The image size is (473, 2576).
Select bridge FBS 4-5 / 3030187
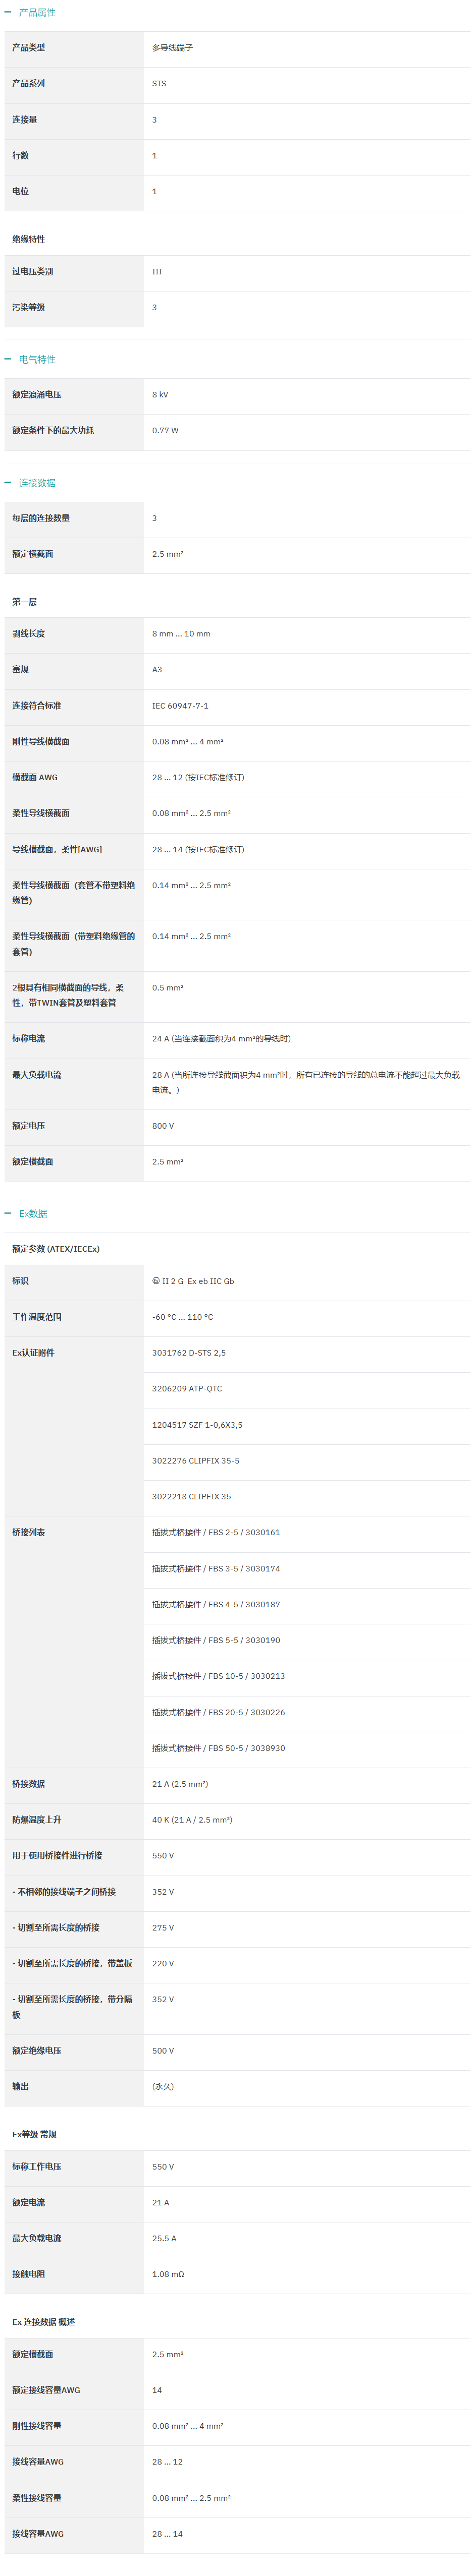tap(216, 1605)
